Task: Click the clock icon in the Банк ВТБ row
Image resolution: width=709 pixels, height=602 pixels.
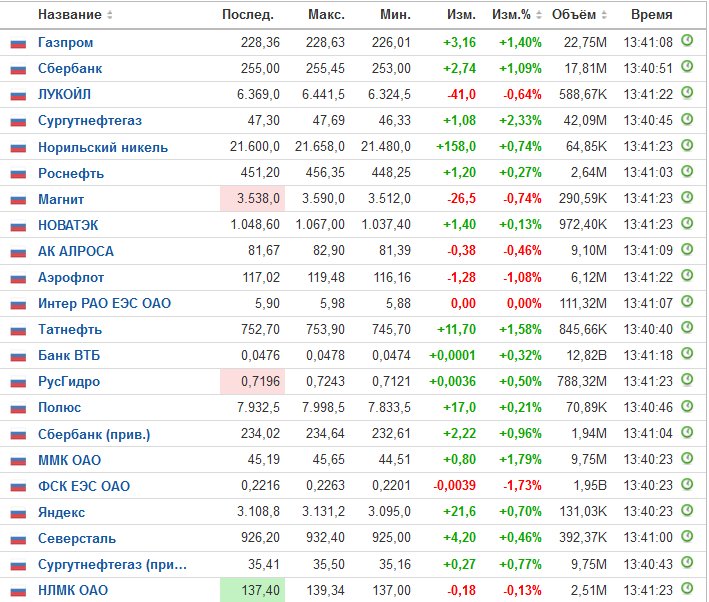Action: [687, 354]
